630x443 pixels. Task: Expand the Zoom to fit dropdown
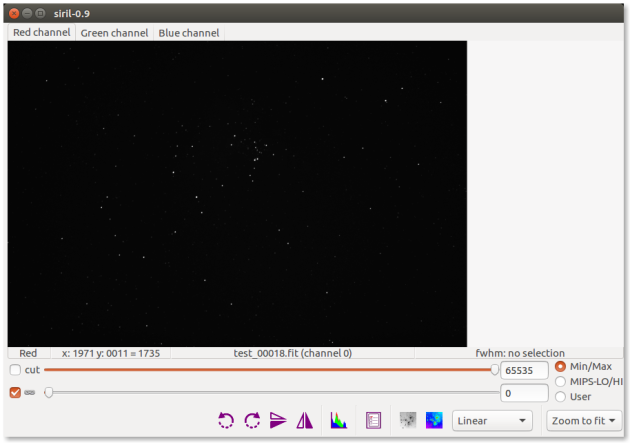[x=584, y=421]
